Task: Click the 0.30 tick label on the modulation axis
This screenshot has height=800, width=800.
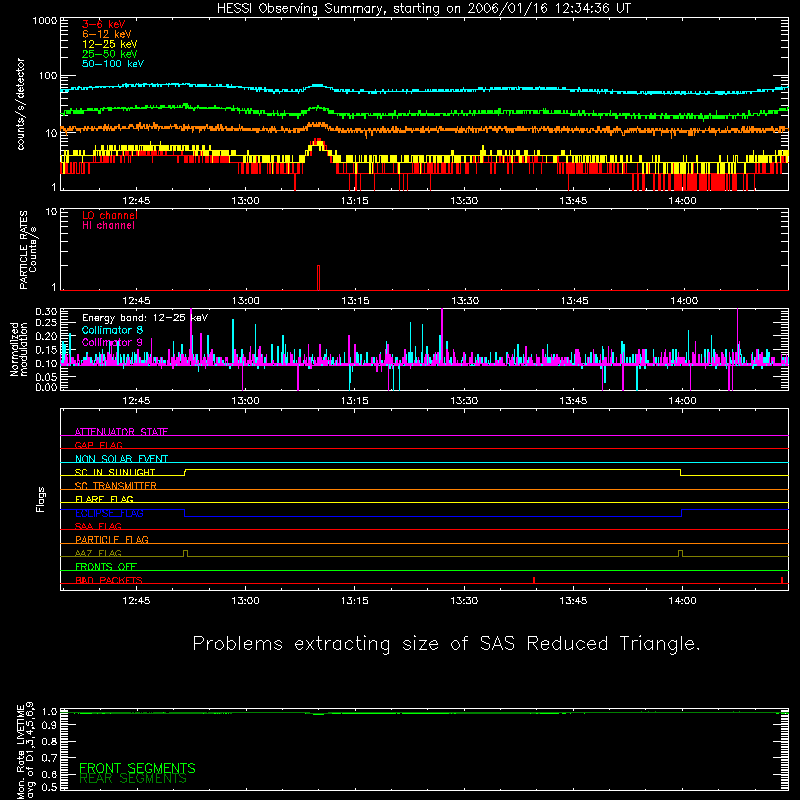Action: [x=46, y=312]
